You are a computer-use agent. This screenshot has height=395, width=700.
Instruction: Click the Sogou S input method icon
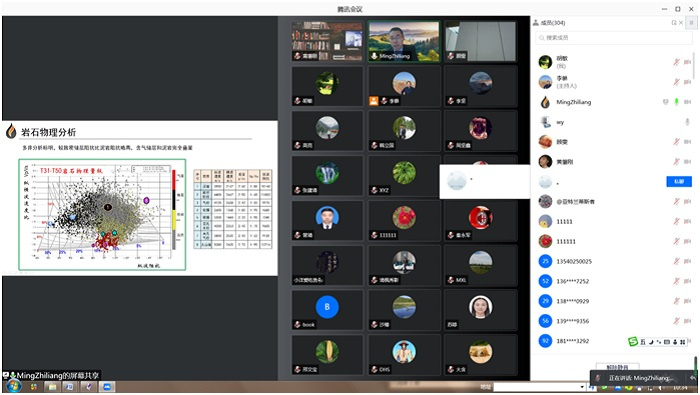tap(633, 341)
